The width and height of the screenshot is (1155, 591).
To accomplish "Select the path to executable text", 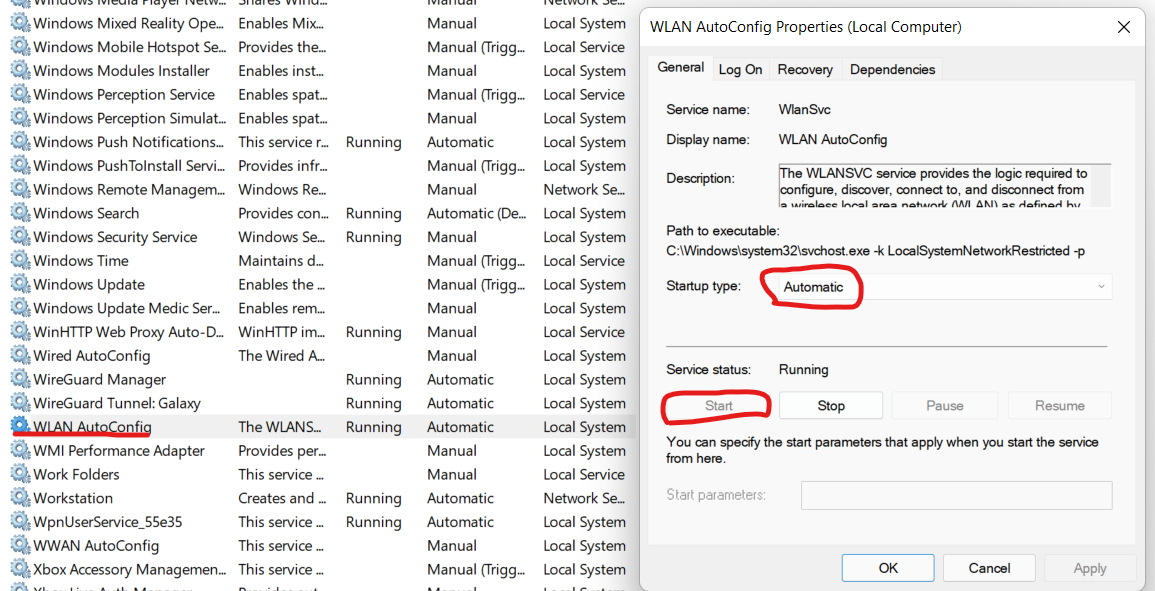I will (875, 251).
